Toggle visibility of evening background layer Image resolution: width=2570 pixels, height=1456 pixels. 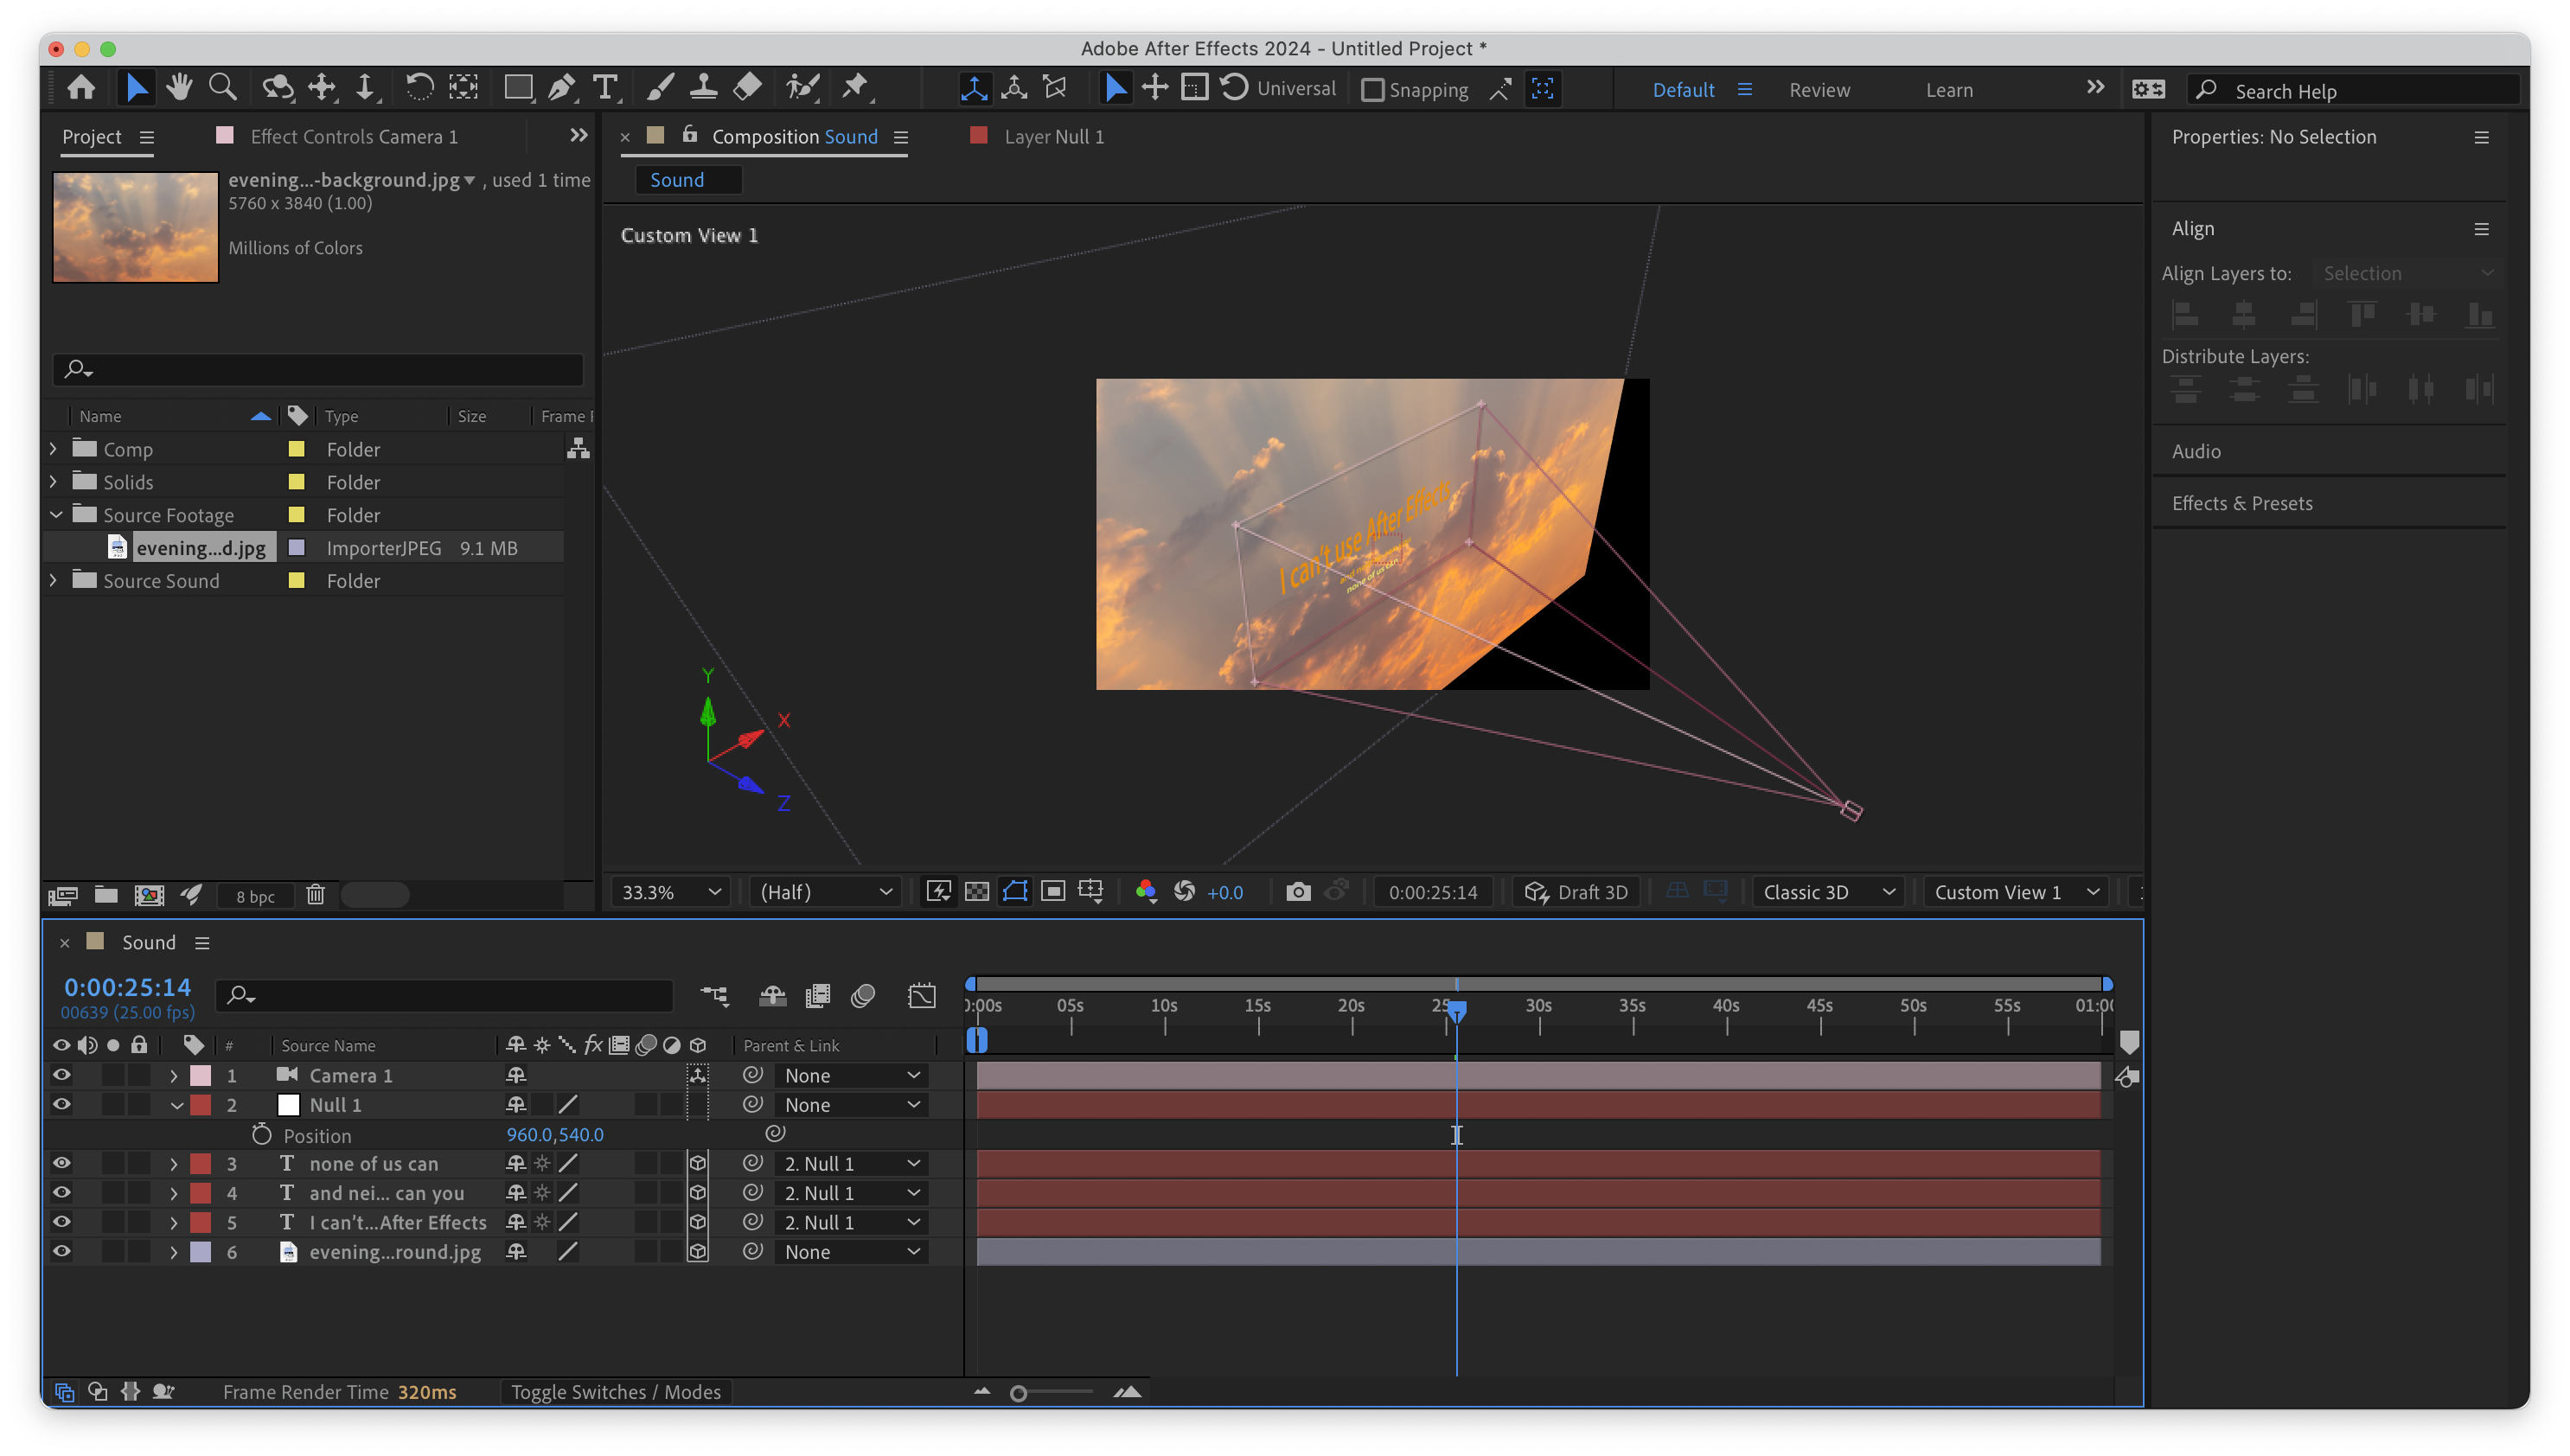pos(61,1252)
